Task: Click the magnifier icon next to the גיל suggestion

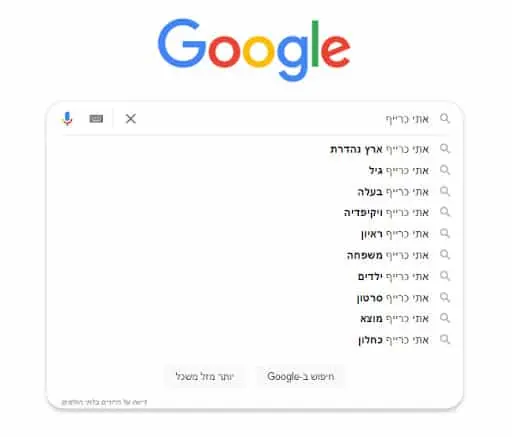Action: tap(445, 170)
